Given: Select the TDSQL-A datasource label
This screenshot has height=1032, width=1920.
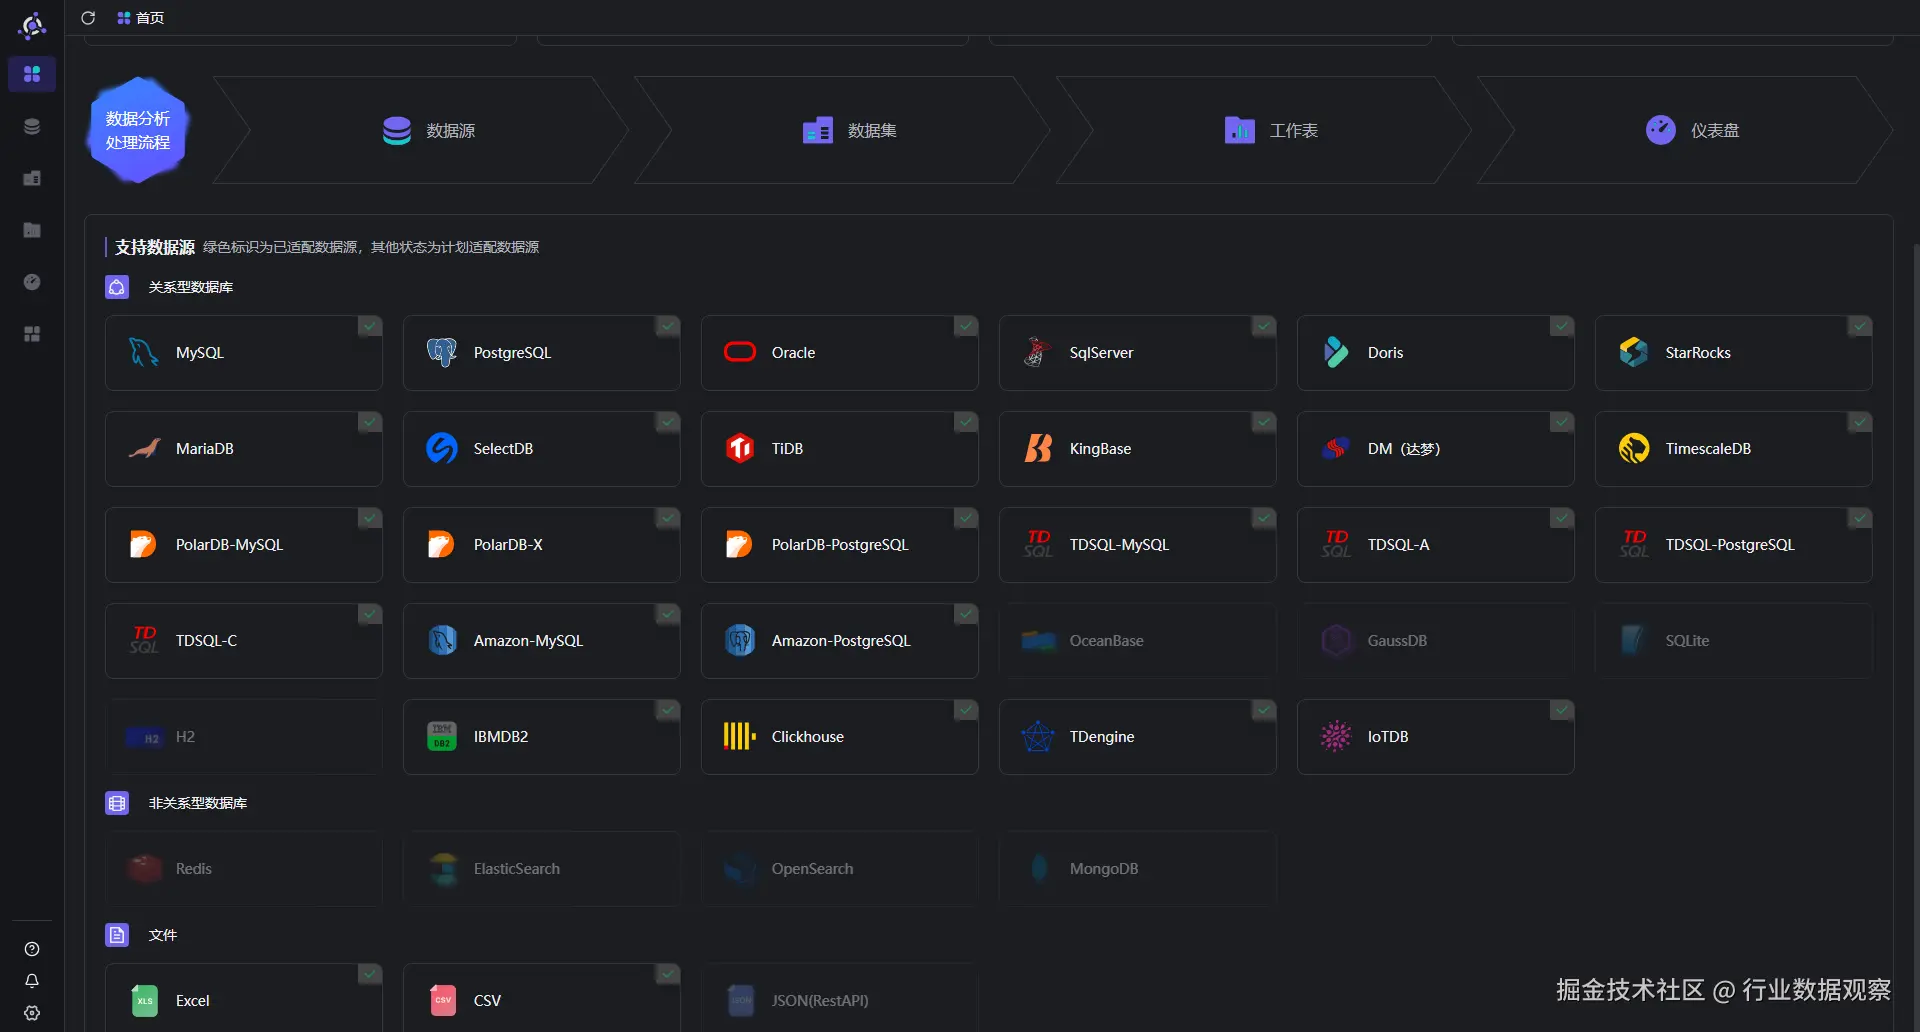Looking at the screenshot, I should [x=1398, y=545].
